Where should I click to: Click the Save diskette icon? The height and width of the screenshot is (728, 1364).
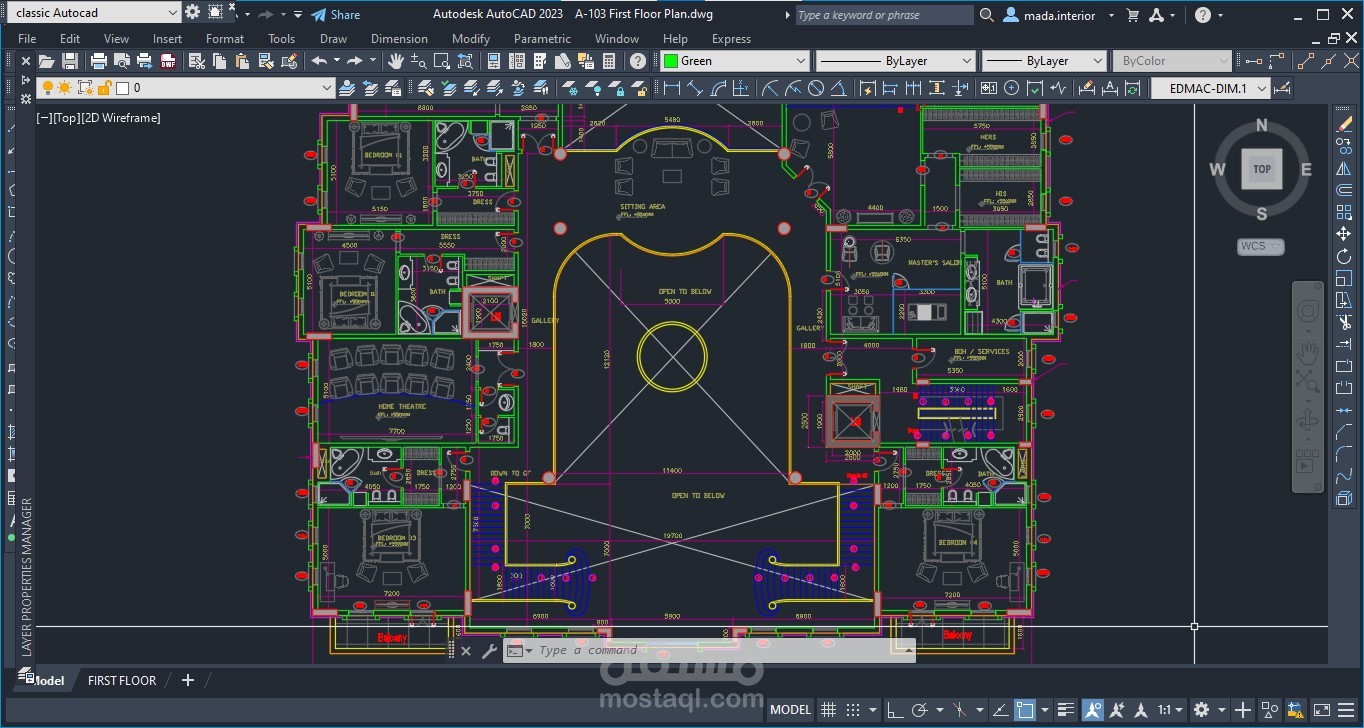click(x=70, y=61)
